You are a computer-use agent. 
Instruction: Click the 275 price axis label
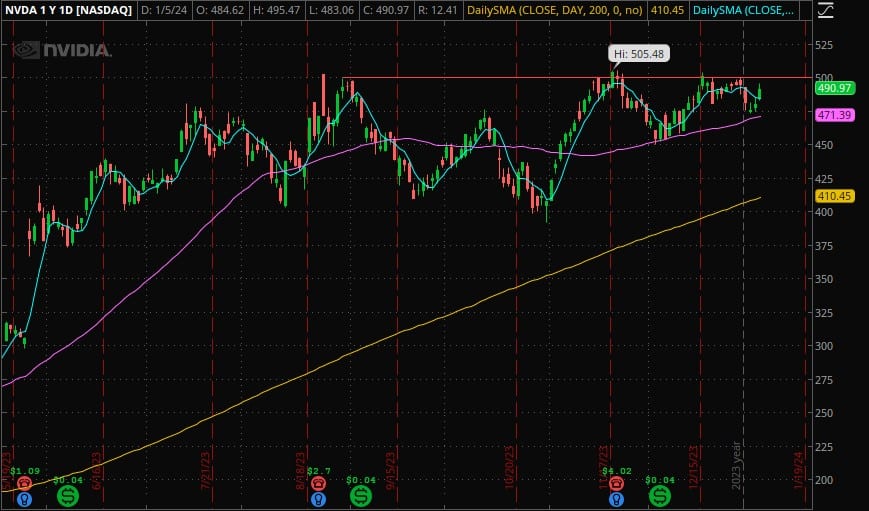pos(824,380)
